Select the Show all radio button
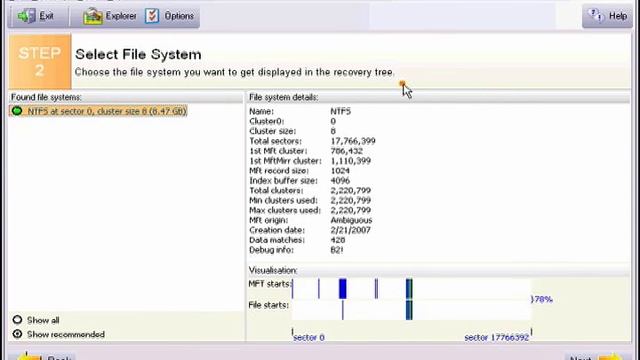The height and width of the screenshot is (360, 640). (17, 320)
